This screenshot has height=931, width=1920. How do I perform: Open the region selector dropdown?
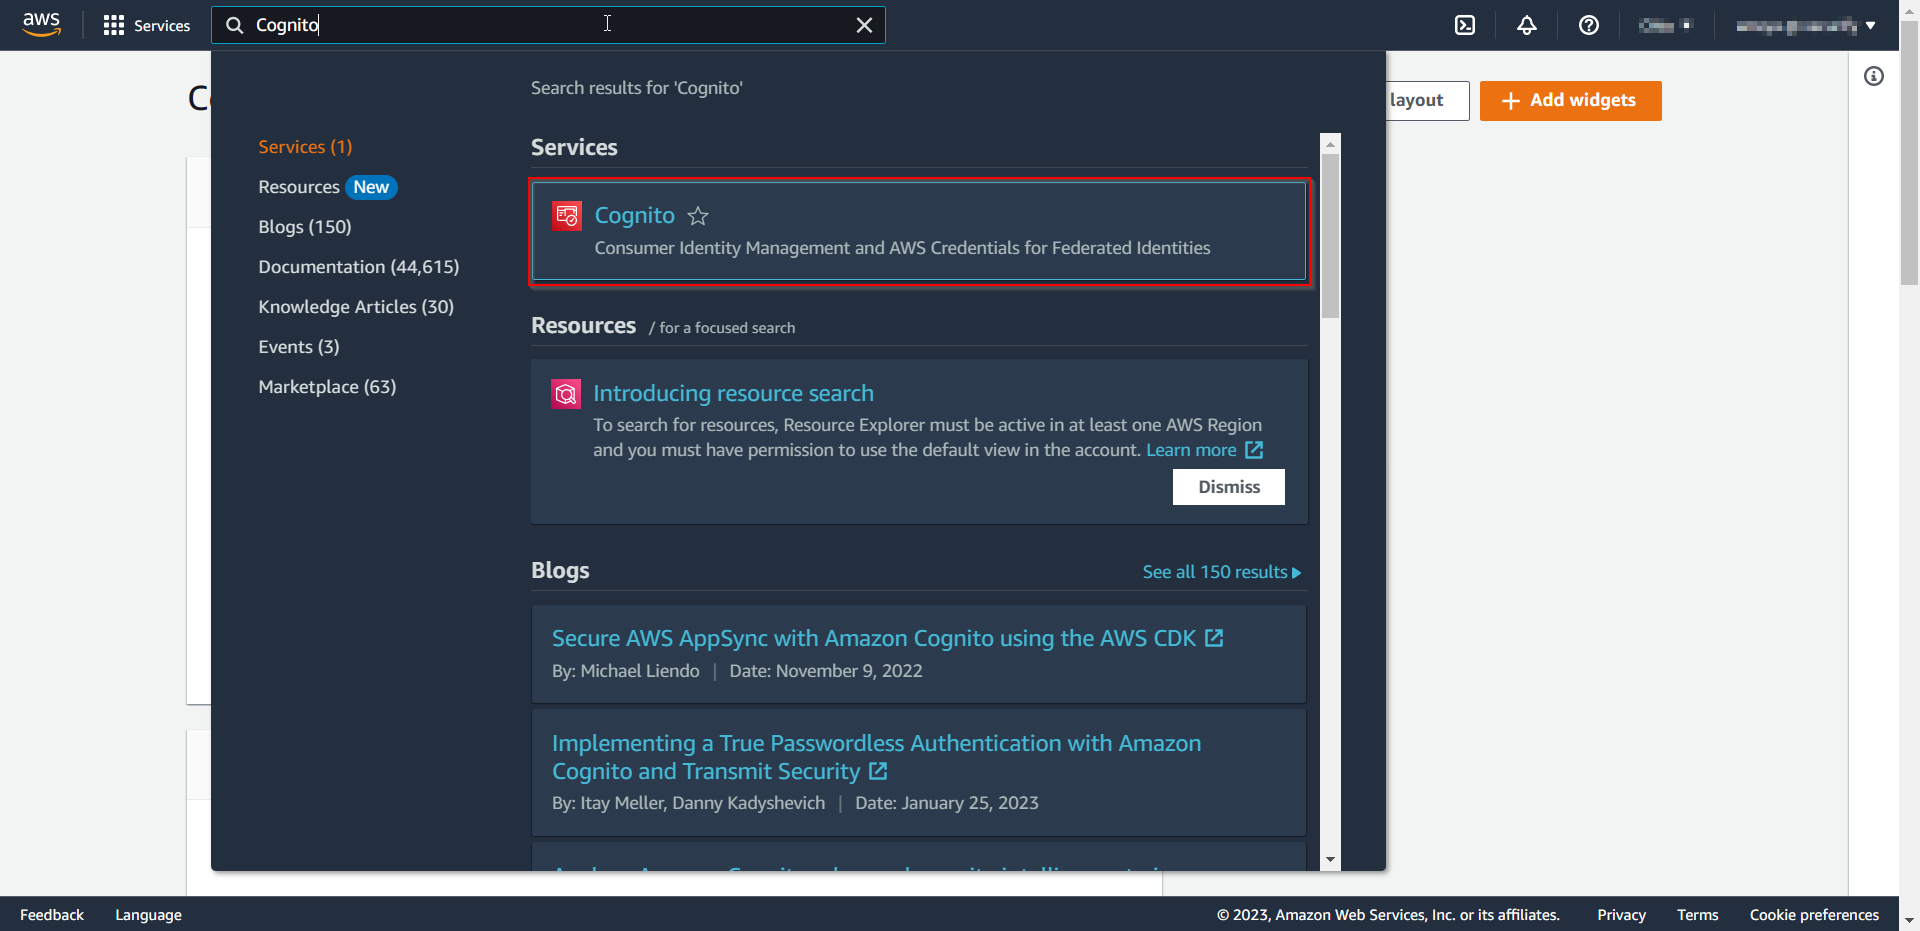tap(1665, 25)
